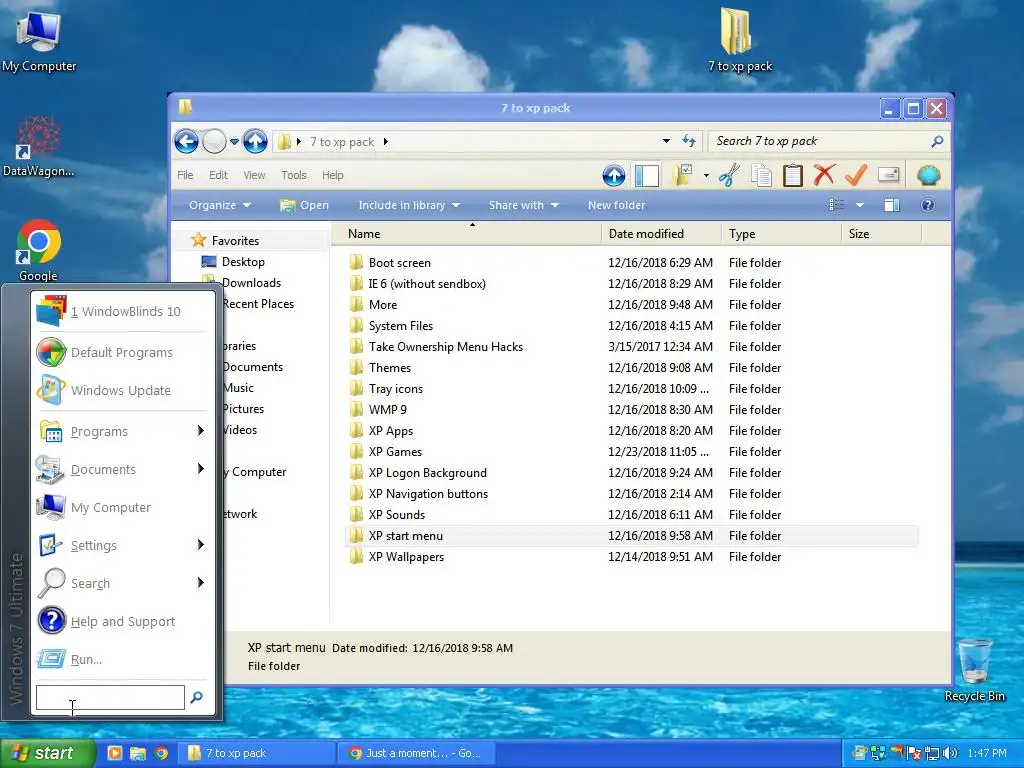The image size is (1024, 768).
Task: Toggle the preview pane icon
Action: pyautogui.click(x=891, y=205)
